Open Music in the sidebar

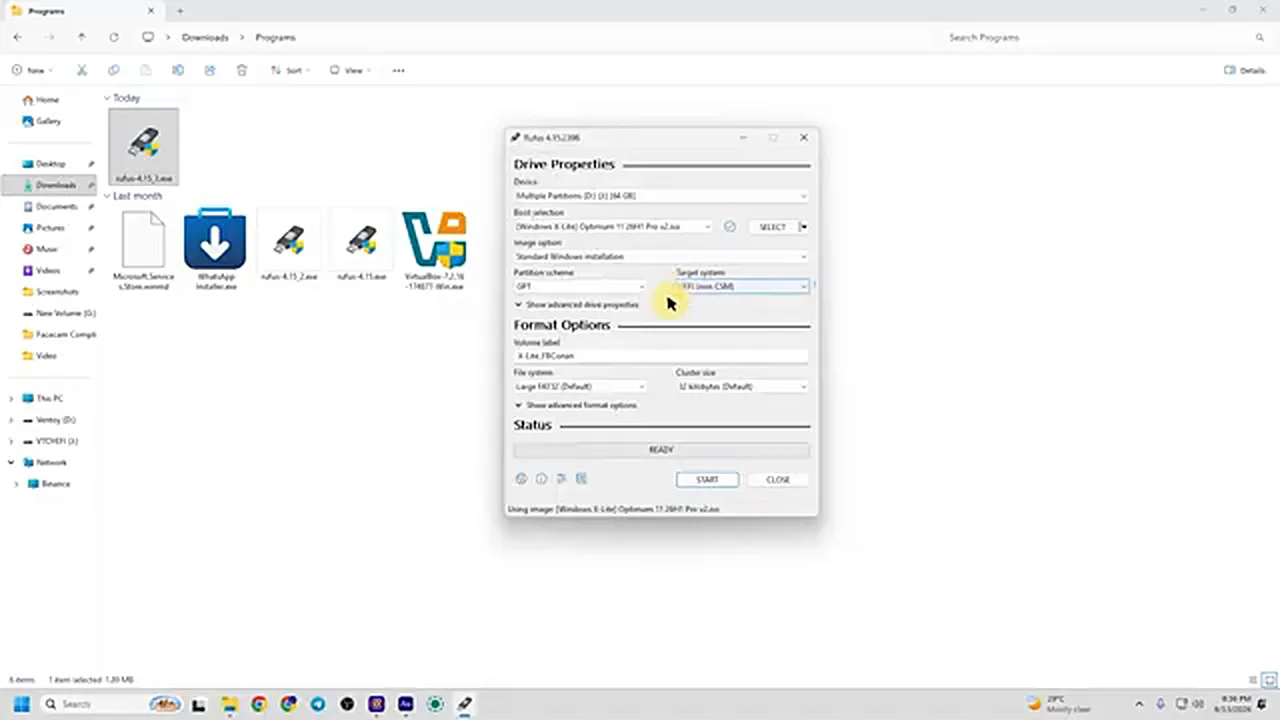(x=46, y=249)
